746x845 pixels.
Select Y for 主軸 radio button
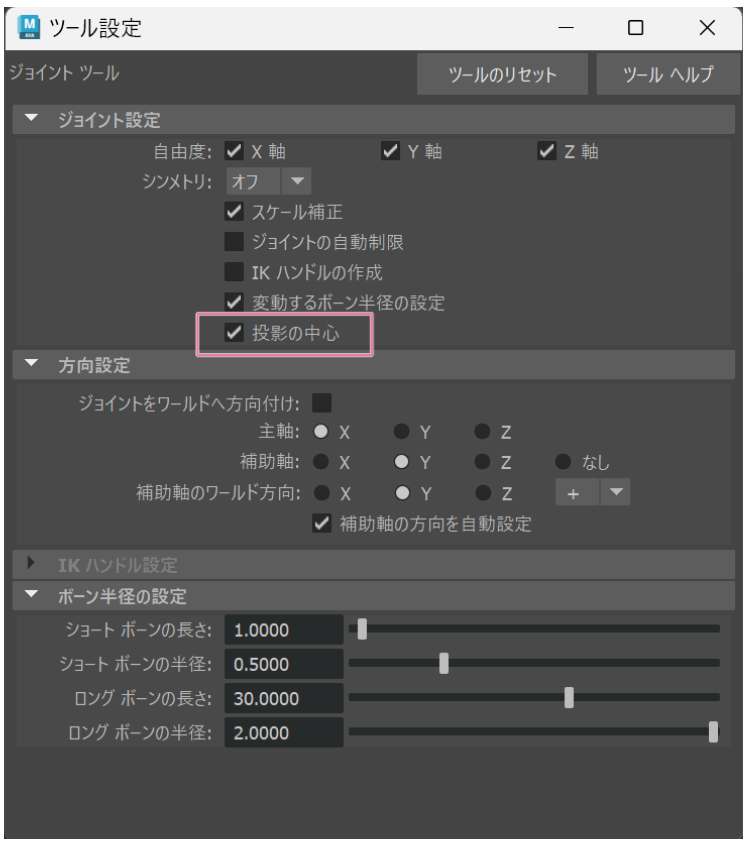pyautogui.click(x=401, y=432)
